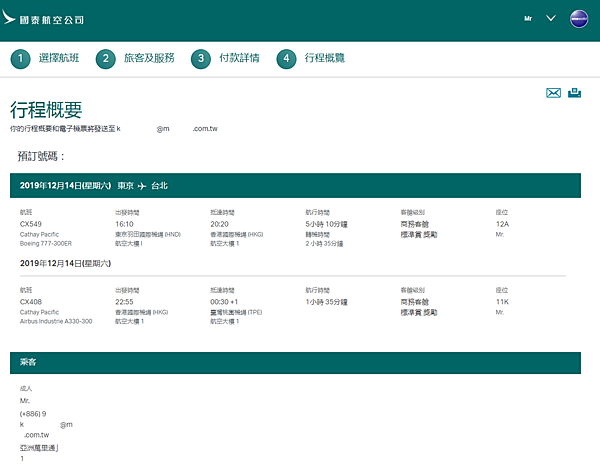
Task: Click the 國泰航空公司 brand name
Action: coord(52,20)
